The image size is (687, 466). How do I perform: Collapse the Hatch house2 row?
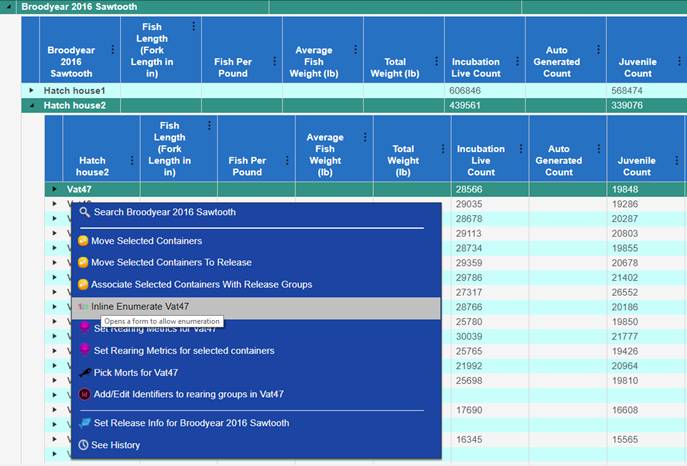click(31, 105)
